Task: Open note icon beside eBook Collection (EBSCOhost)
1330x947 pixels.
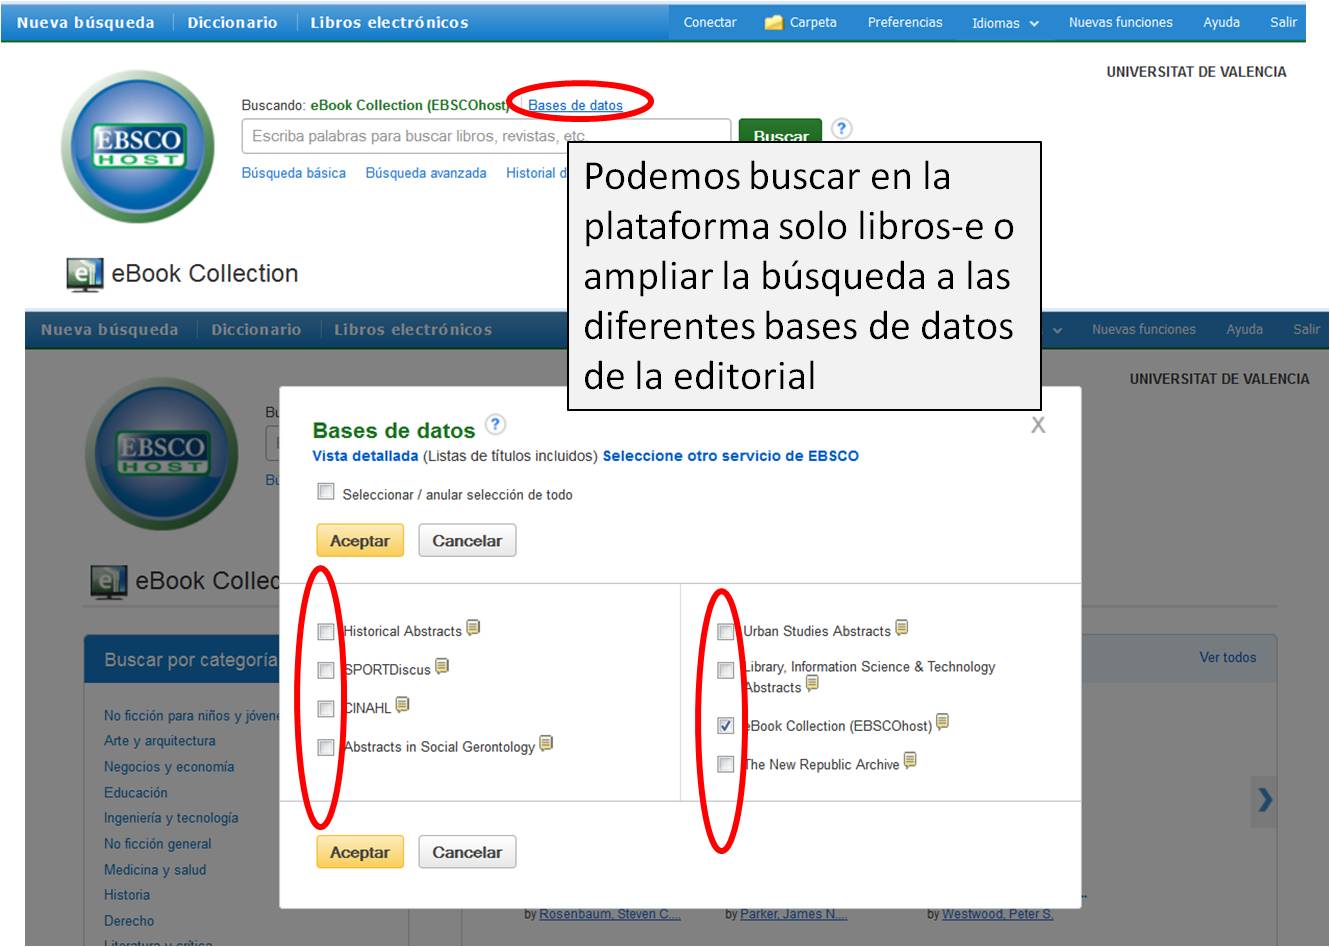Action: coord(942,722)
